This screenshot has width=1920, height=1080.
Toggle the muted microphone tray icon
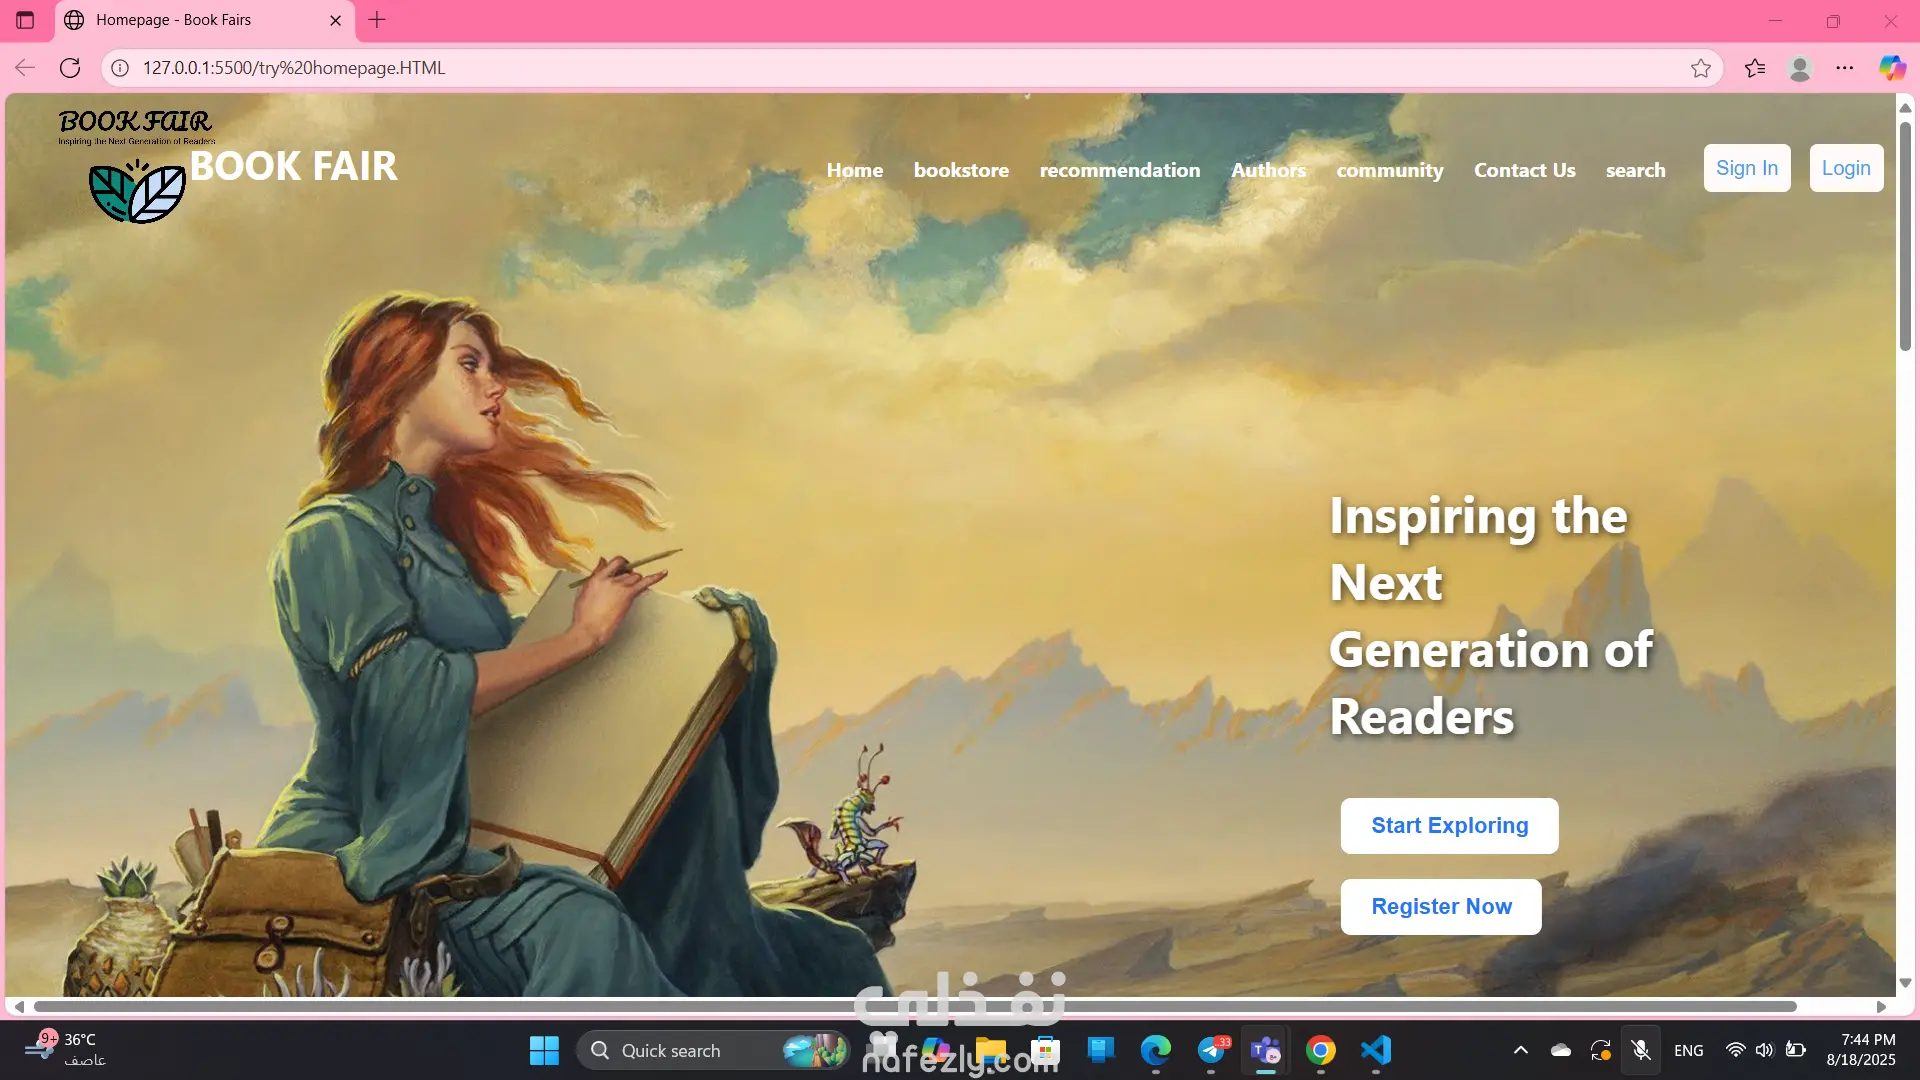[x=1641, y=1050]
